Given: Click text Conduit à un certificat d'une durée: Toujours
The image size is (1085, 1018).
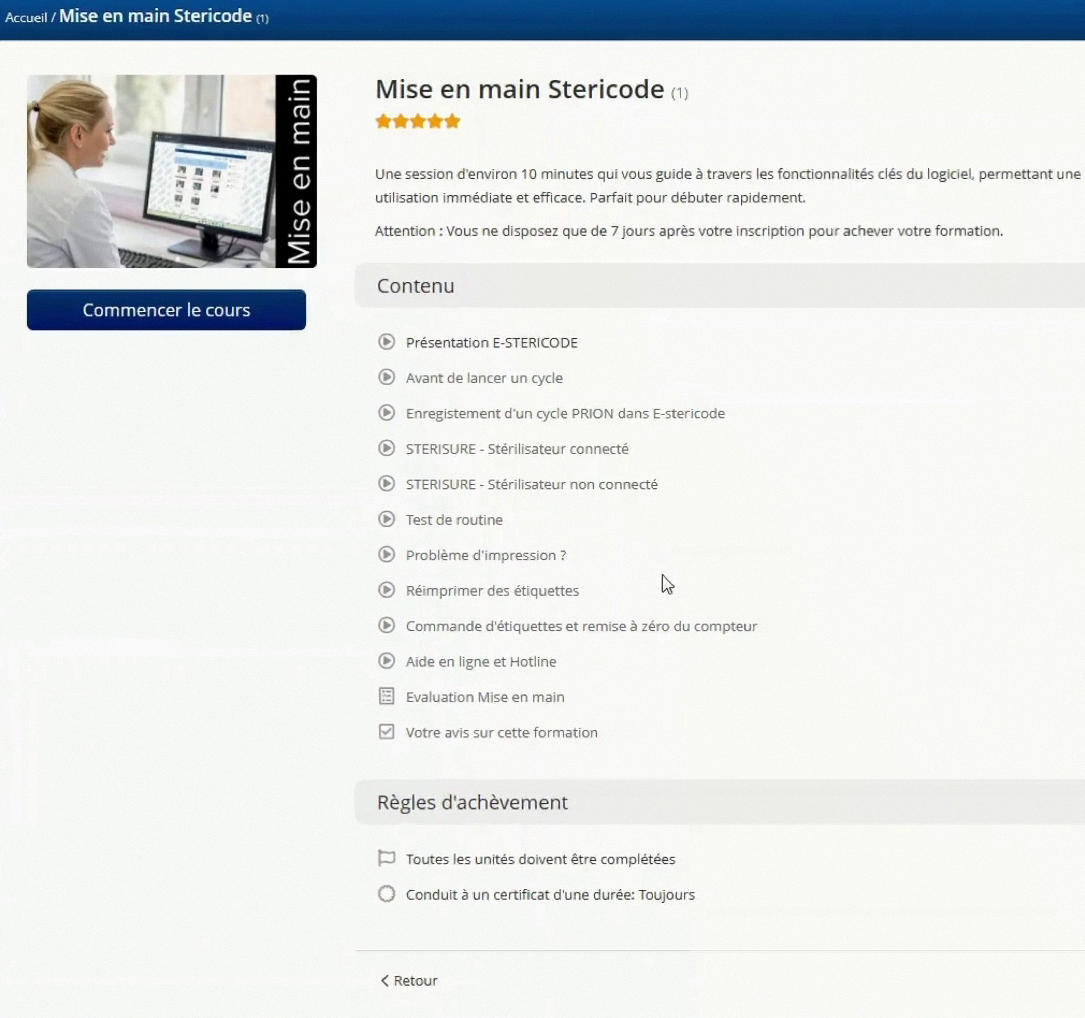Looking at the screenshot, I should coord(550,894).
